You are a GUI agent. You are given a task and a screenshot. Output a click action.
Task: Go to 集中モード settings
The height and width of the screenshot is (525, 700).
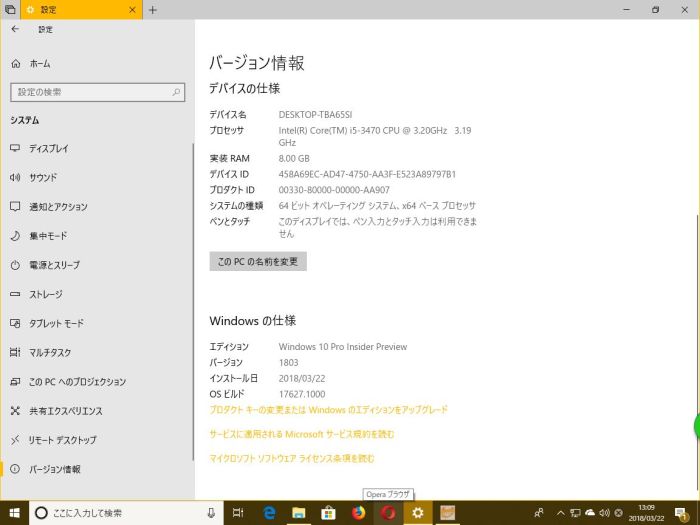point(47,236)
